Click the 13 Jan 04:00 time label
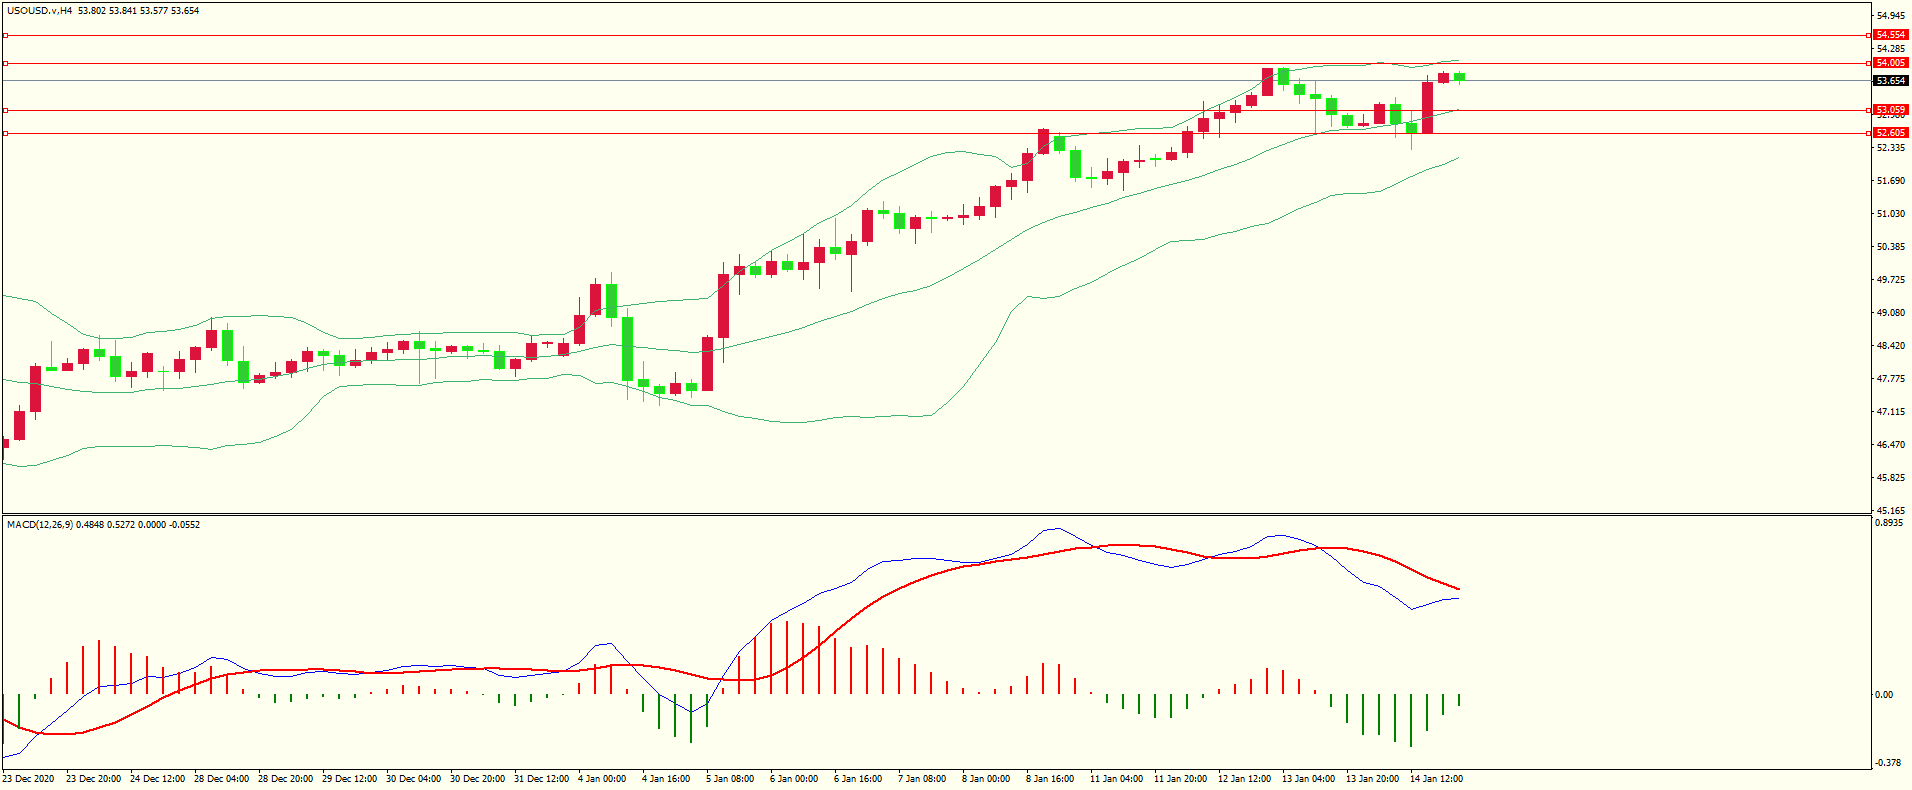 click(1308, 779)
